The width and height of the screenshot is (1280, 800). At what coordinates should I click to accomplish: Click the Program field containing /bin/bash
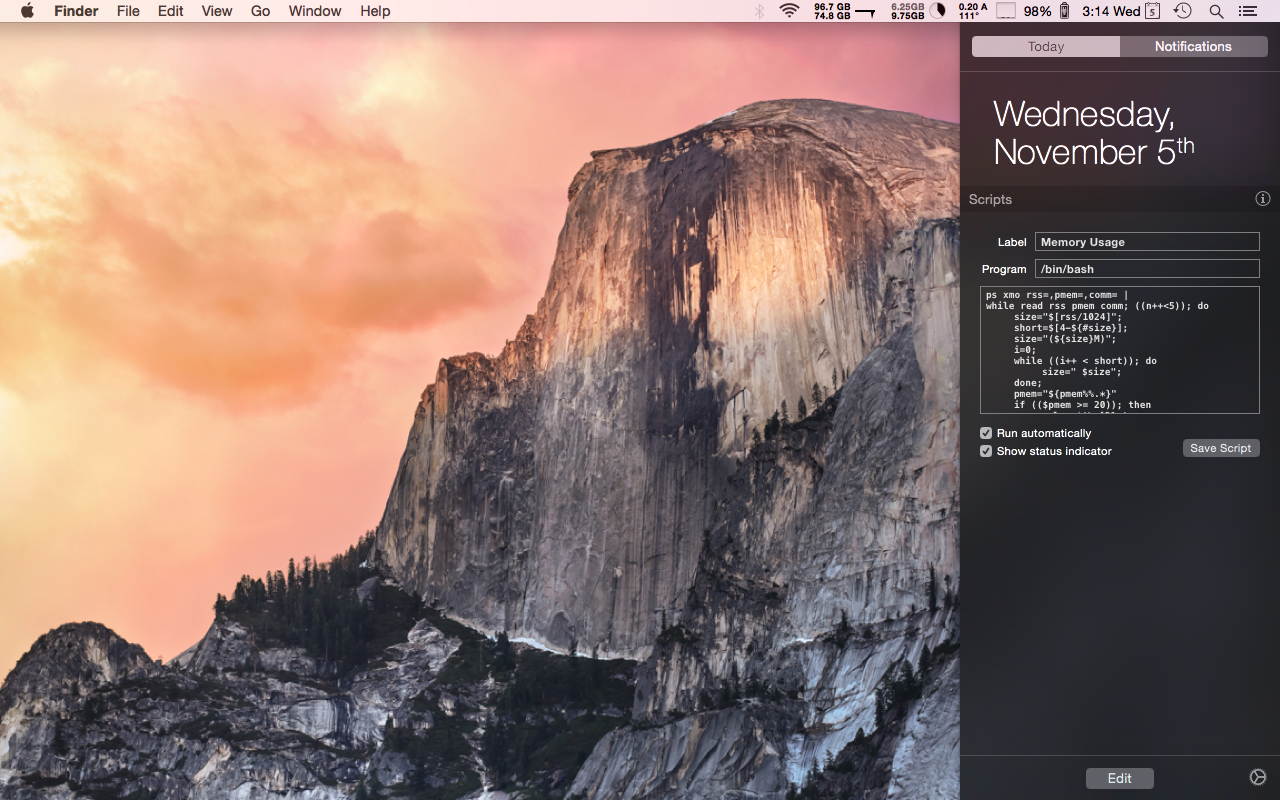pyautogui.click(x=1147, y=269)
